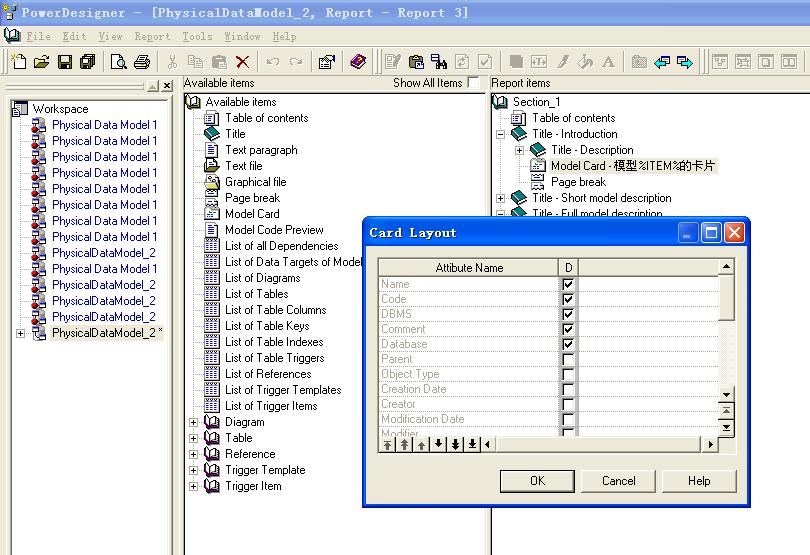Image resolution: width=810 pixels, height=555 pixels.
Task: Click the right blue arrow toolbar icon
Action: [685, 62]
